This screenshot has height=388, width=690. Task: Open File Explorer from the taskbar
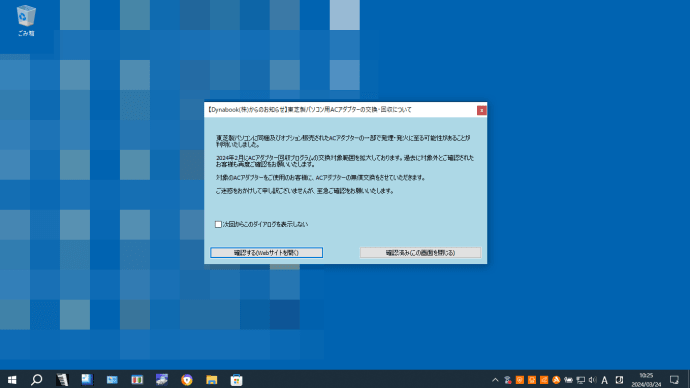pos(212,380)
